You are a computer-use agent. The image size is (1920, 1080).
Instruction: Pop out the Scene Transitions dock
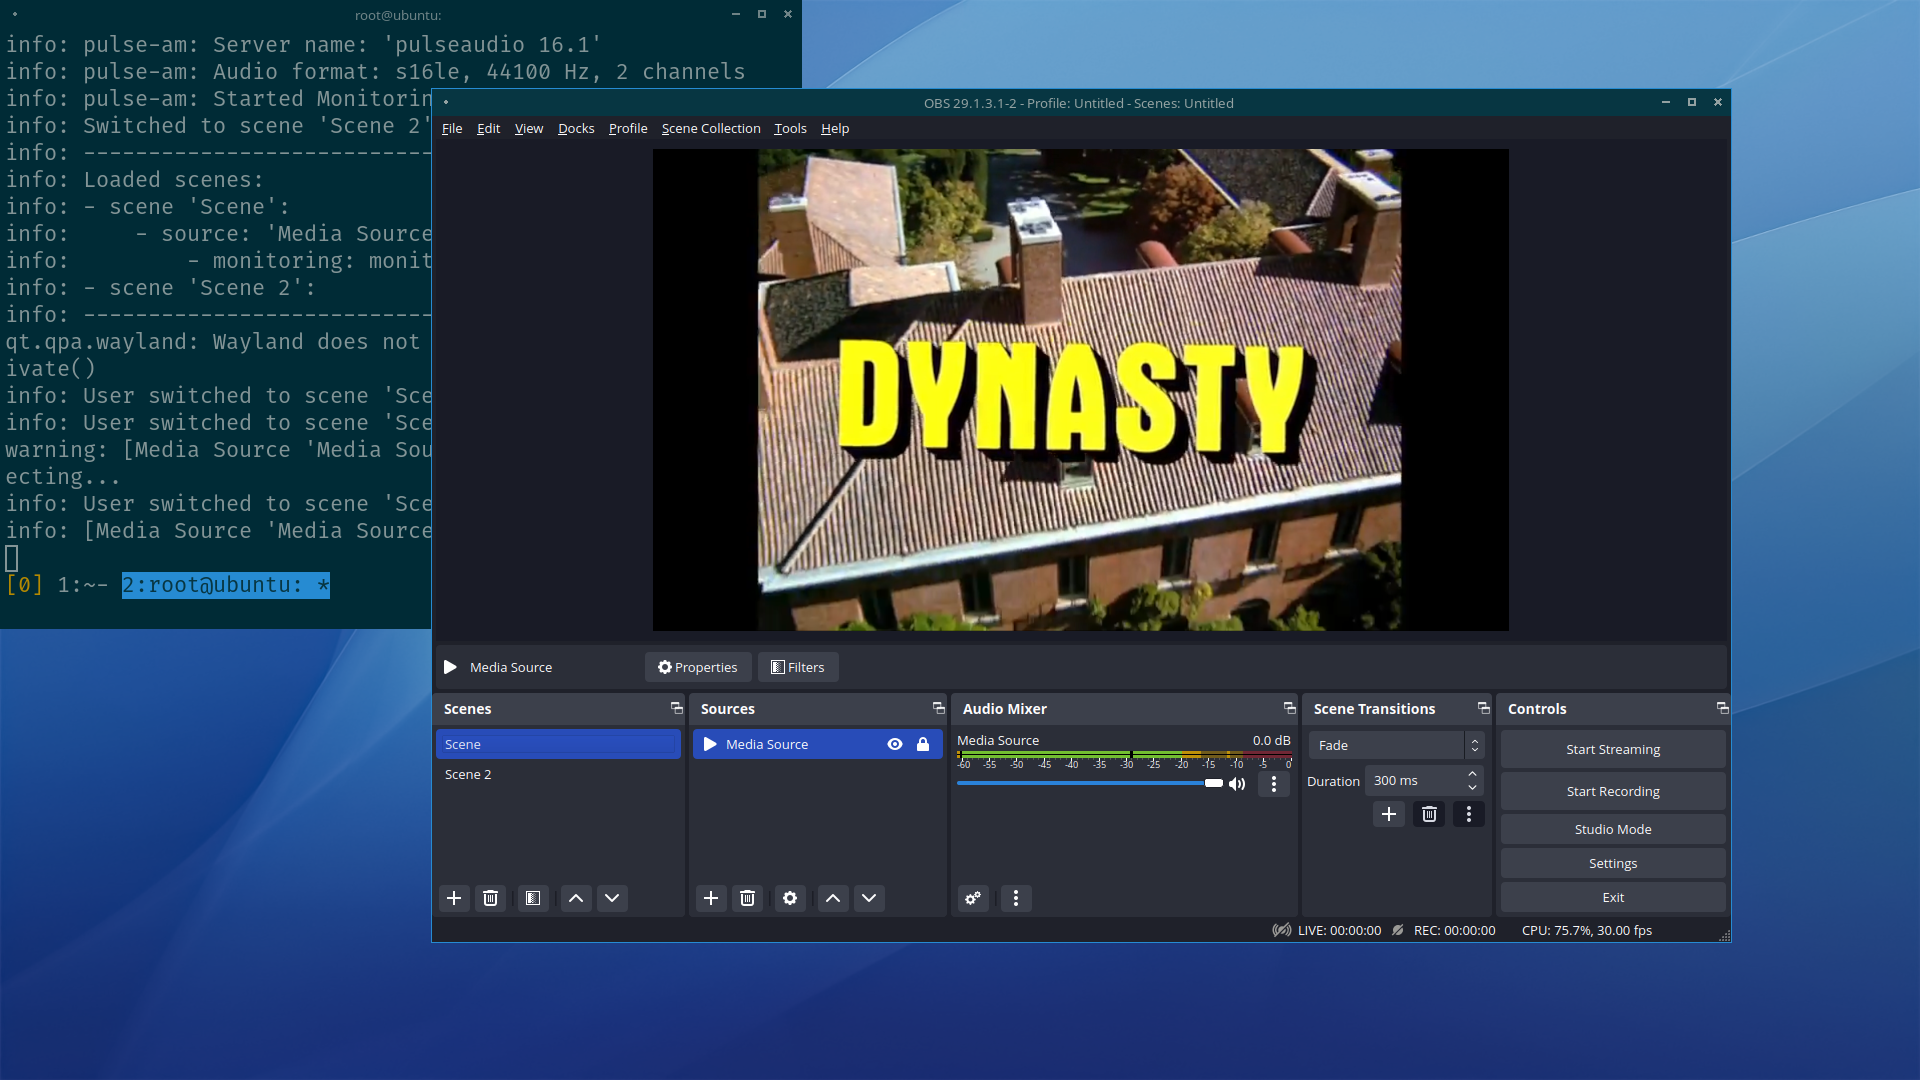click(1483, 708)
